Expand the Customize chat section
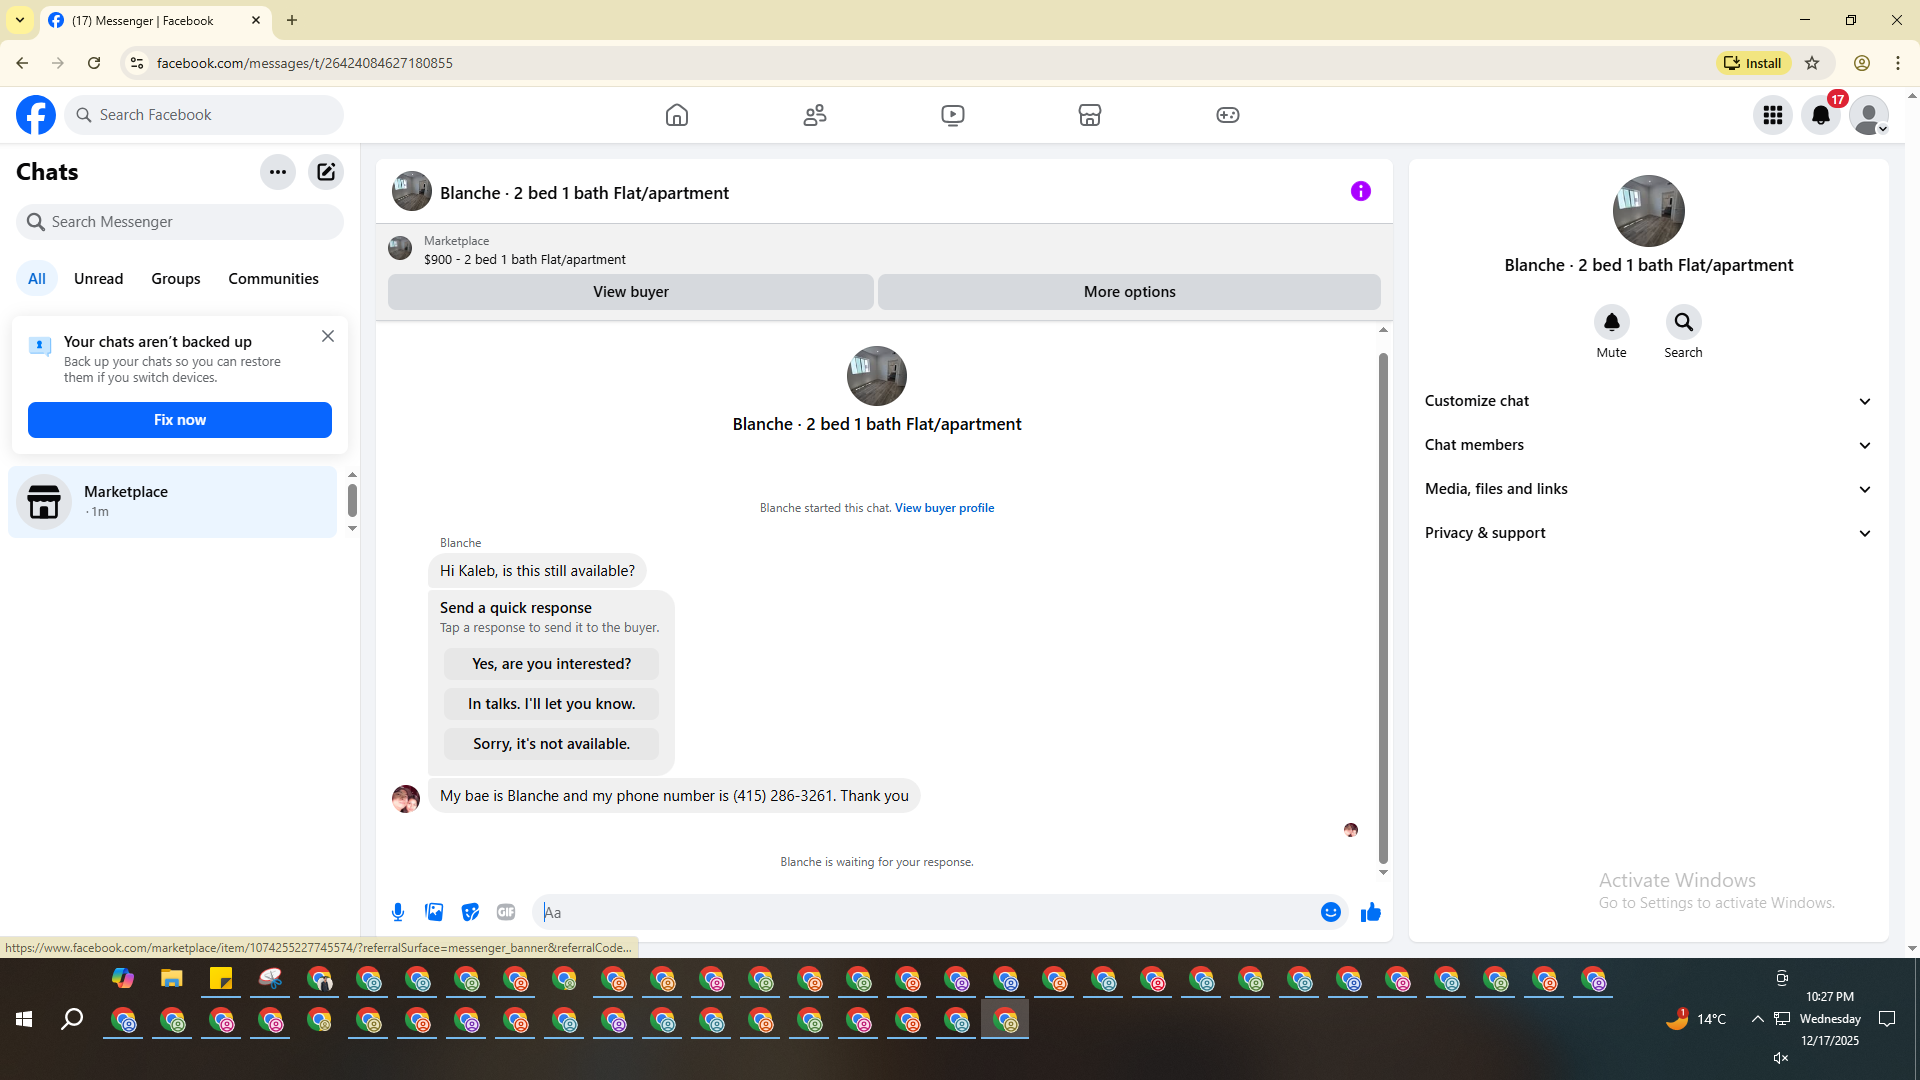The height and width of the screenshot is (1080, 1920). [1648, 401]
